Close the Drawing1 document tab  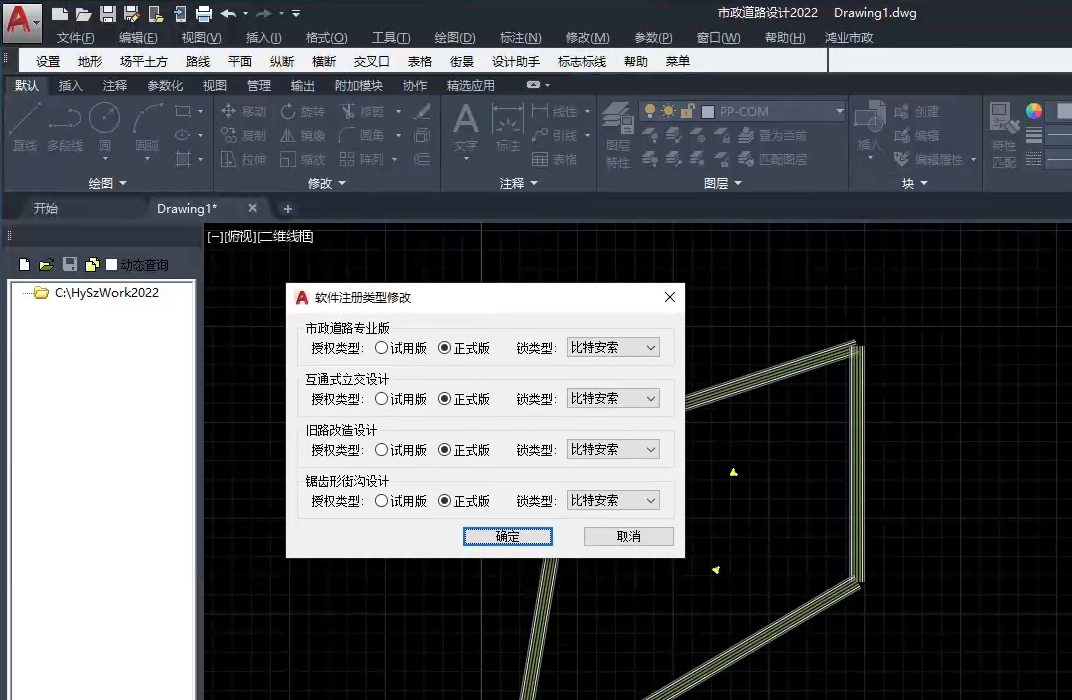pyautogui.click(x=252, y=208)
